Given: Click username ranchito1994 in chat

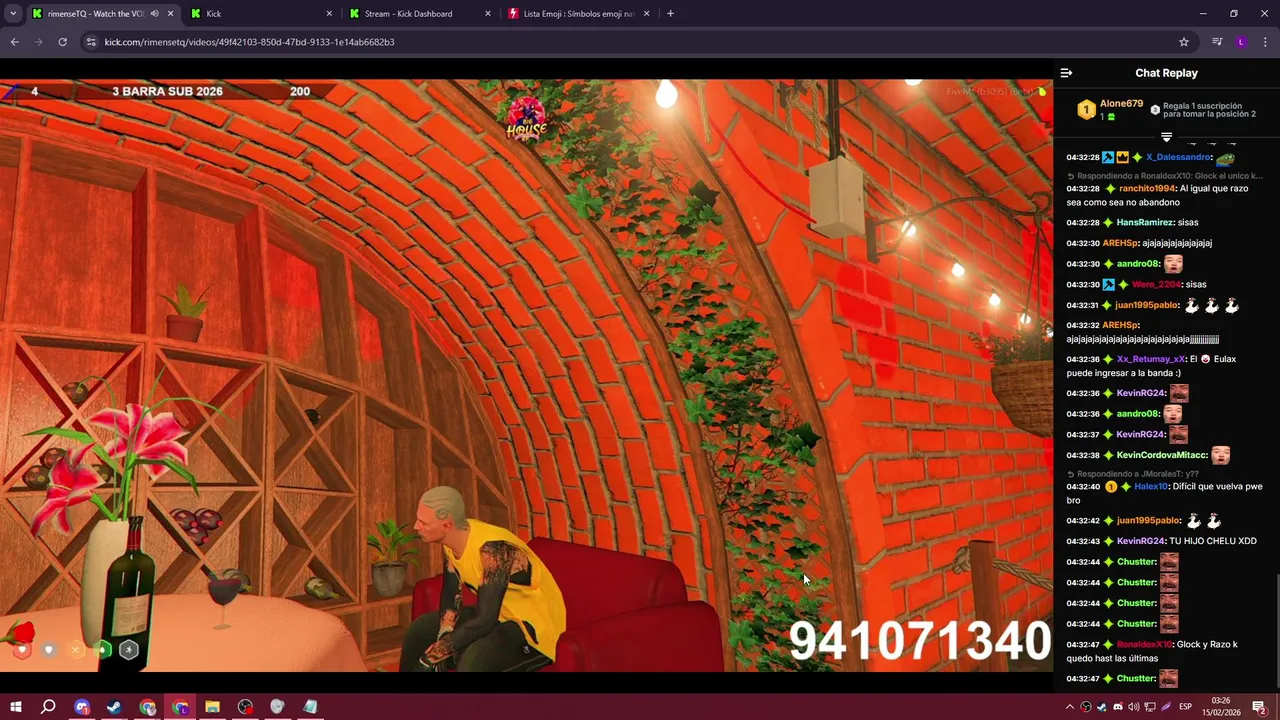Looking at the screenshot, I should click(x=1147, y=188).
